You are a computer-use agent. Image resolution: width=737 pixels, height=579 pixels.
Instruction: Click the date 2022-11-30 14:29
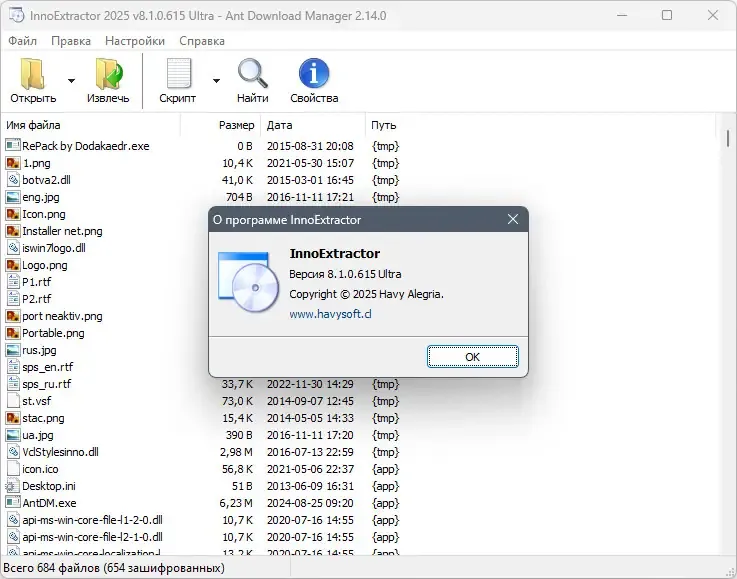click(x=310, y=384)
